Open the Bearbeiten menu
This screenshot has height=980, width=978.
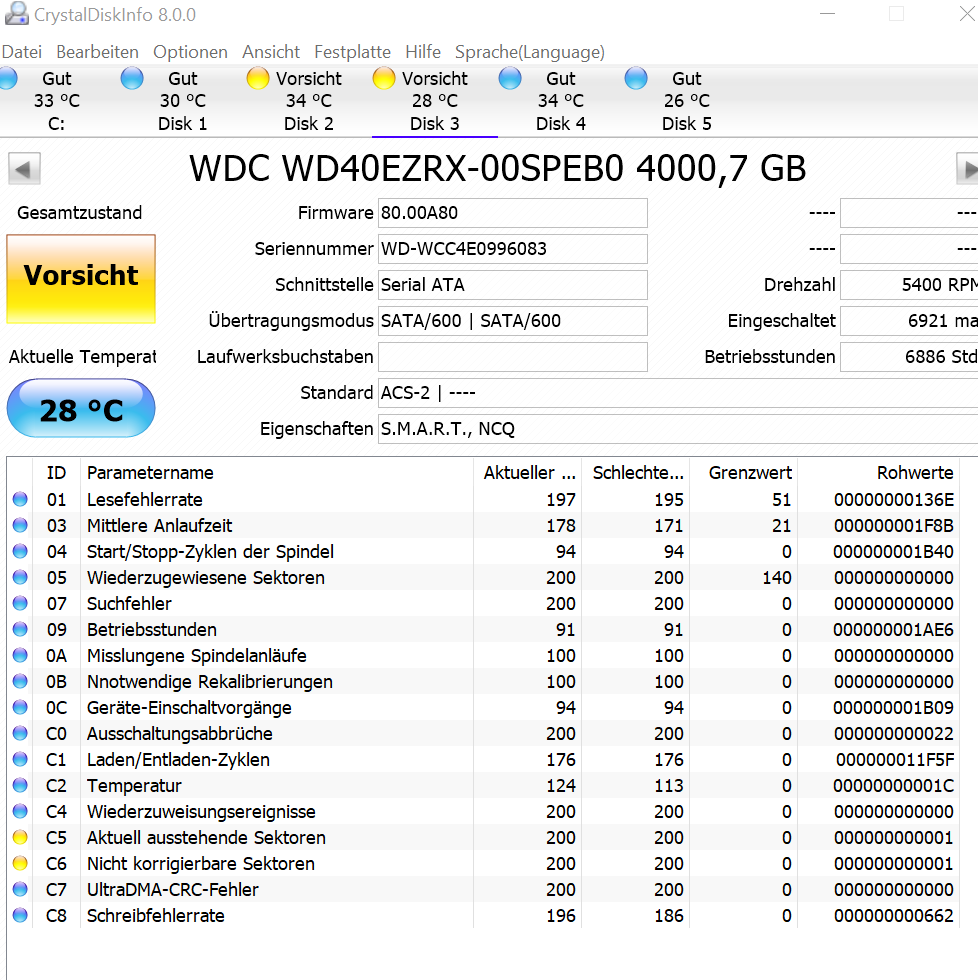tap(97, 52)
